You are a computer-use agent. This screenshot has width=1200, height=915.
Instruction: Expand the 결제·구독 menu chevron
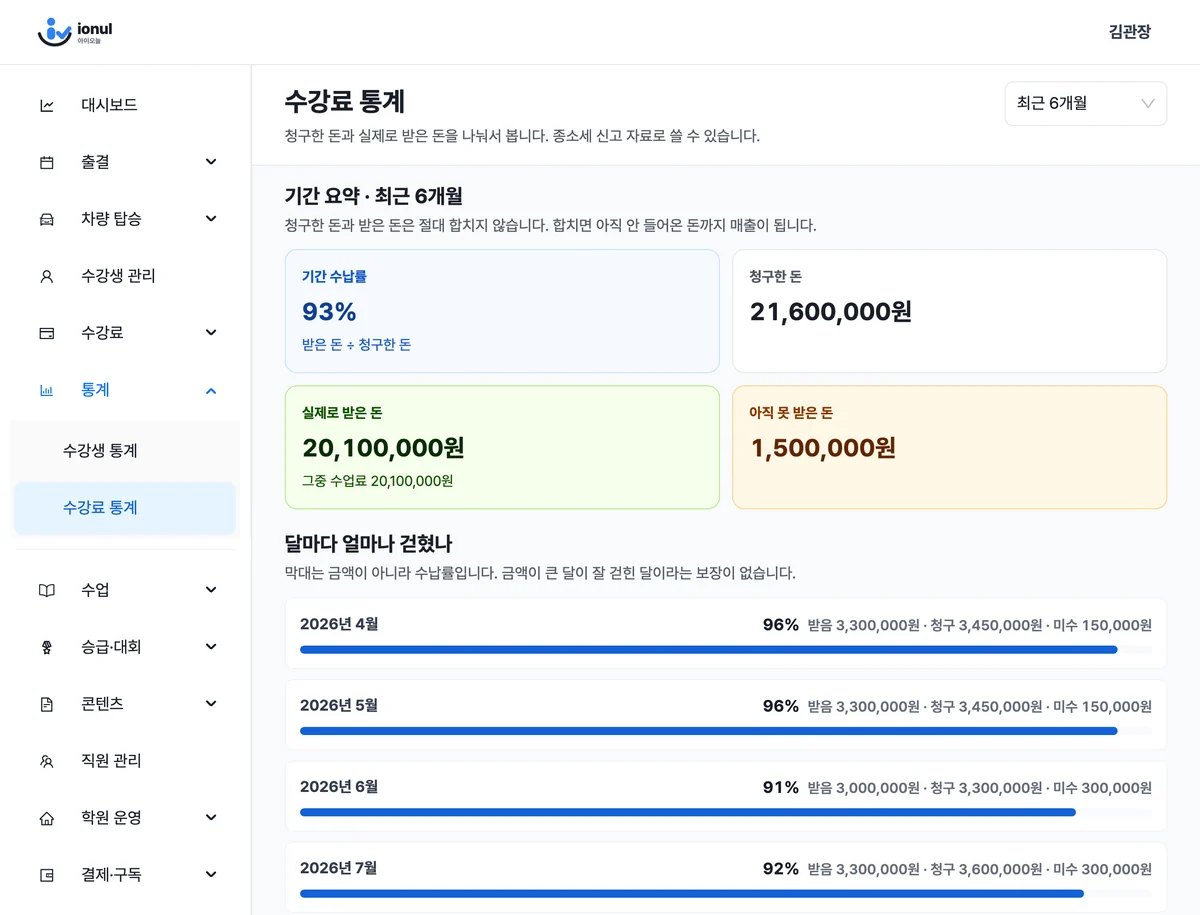[x=211, y=875]
